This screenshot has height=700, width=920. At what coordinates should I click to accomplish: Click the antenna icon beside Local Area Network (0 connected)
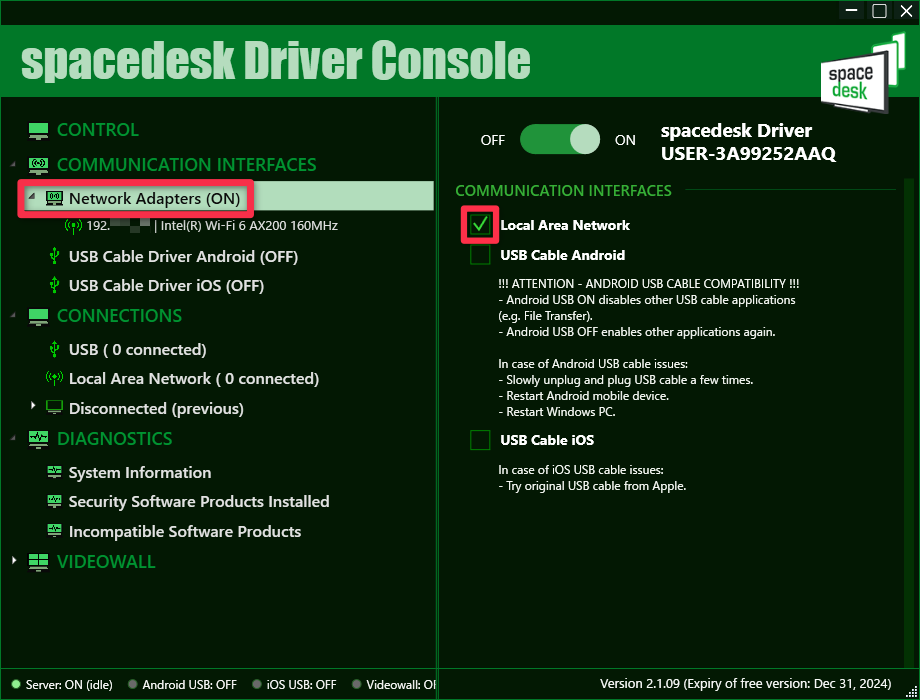(x=54, y=378)
